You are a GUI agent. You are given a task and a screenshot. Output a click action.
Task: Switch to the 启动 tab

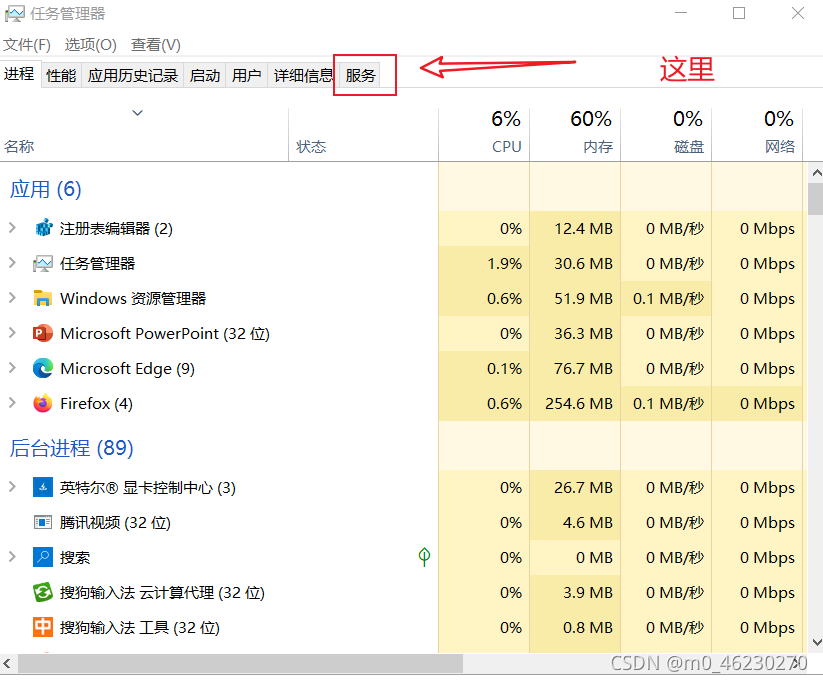point(205,76)
